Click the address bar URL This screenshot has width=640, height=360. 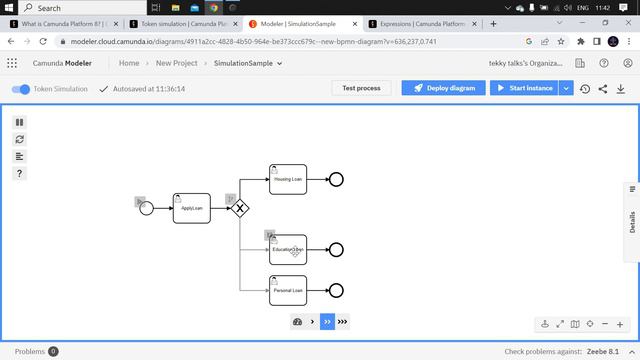point(253,42)
